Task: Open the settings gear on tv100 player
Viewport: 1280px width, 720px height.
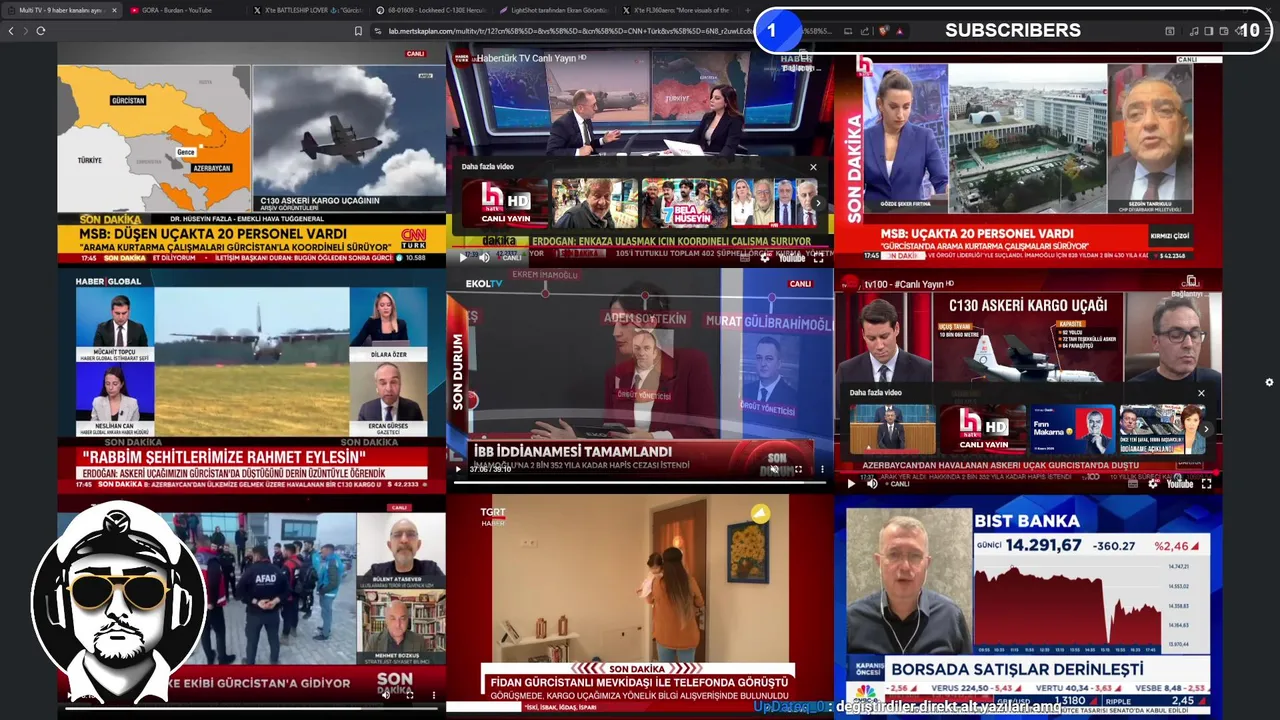Action: coord(1155,483)
